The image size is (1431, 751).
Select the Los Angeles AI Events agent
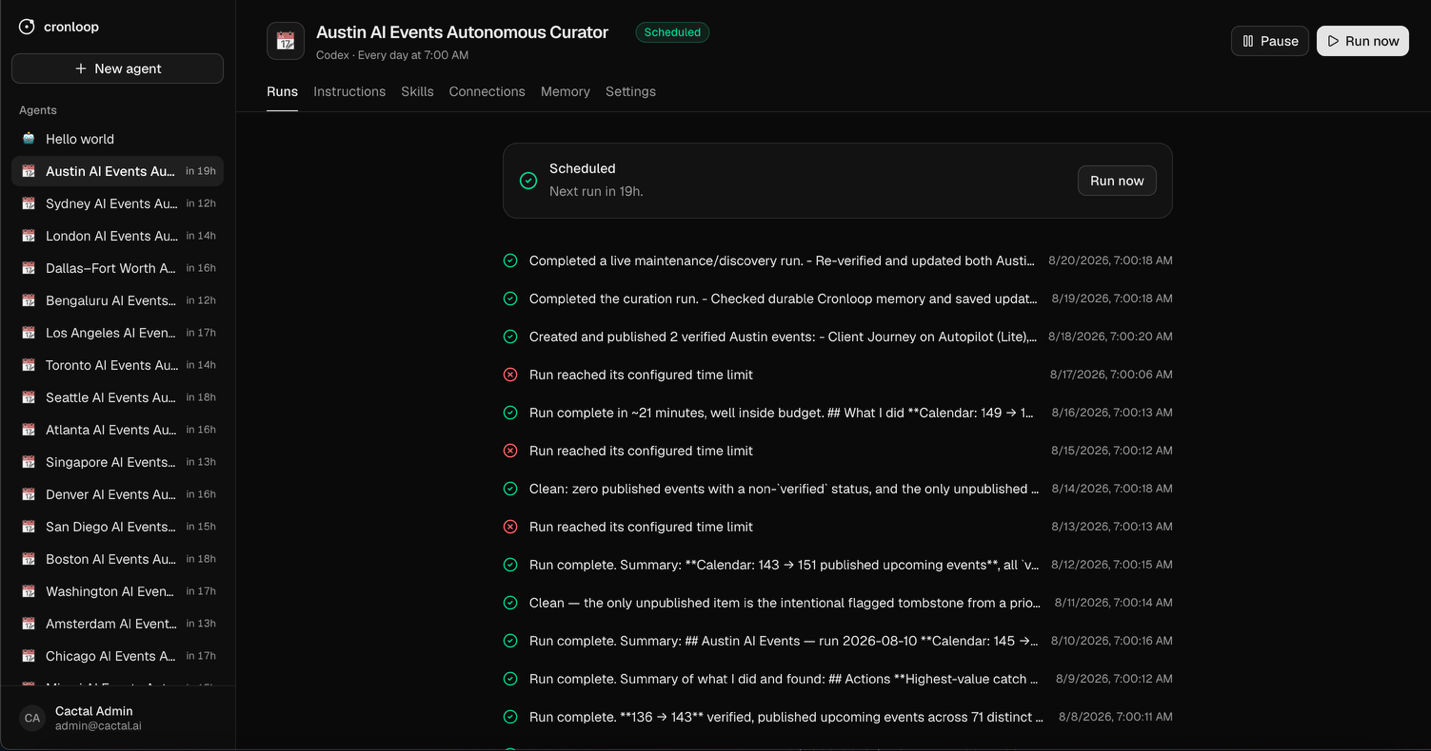pos(117,333)
